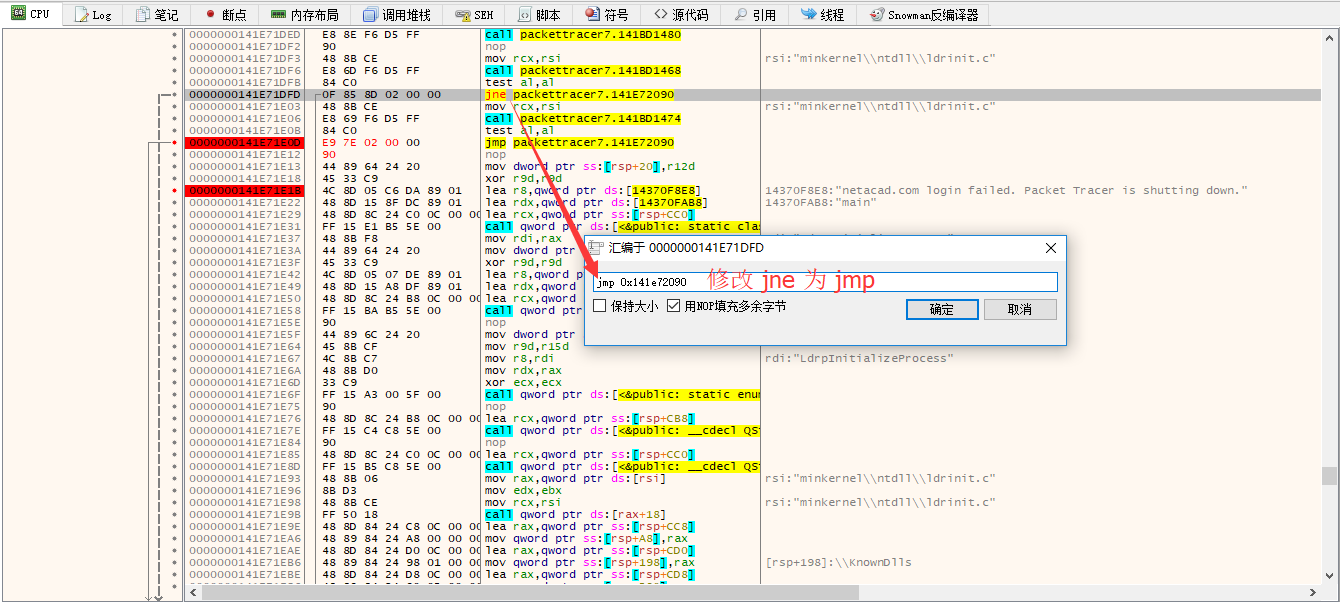Open the SEH tab
The height and width of the screenshot is (602, 1340).
474,15
